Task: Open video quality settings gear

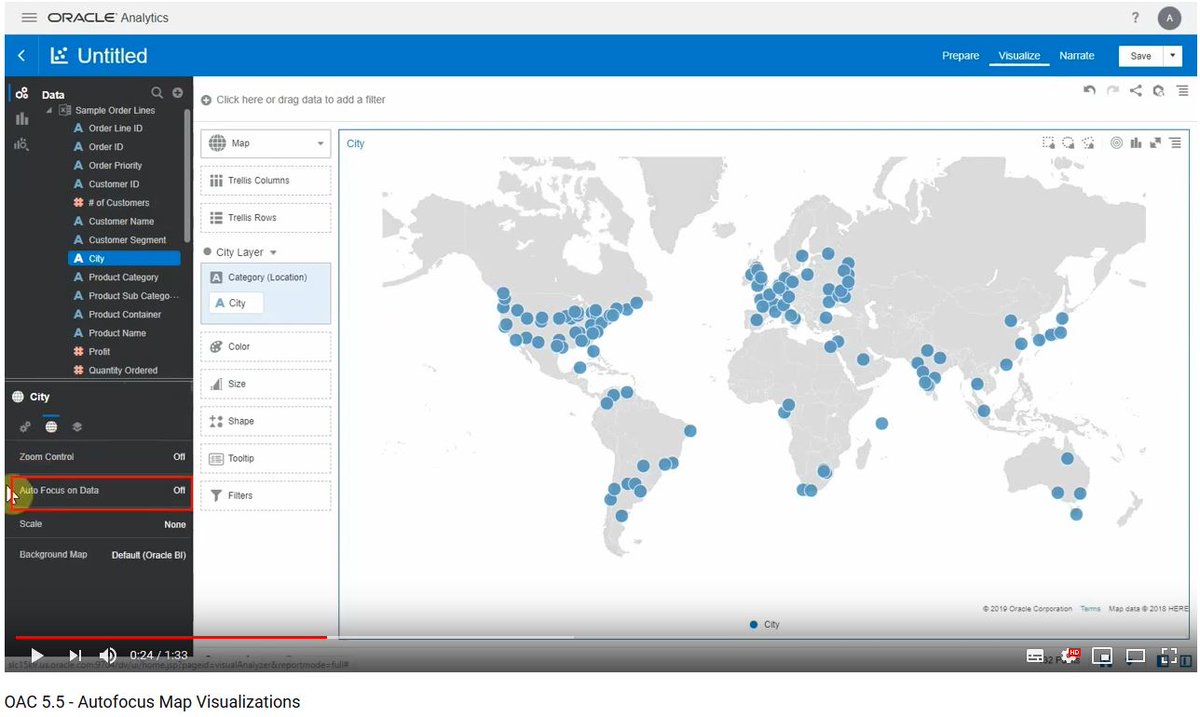Action: 1069,657
